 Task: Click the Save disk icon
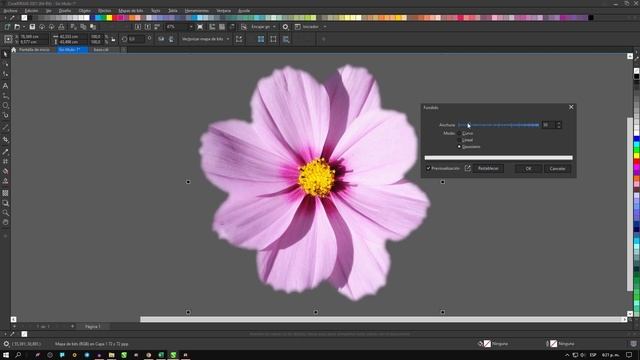click(x=32, y=27)
